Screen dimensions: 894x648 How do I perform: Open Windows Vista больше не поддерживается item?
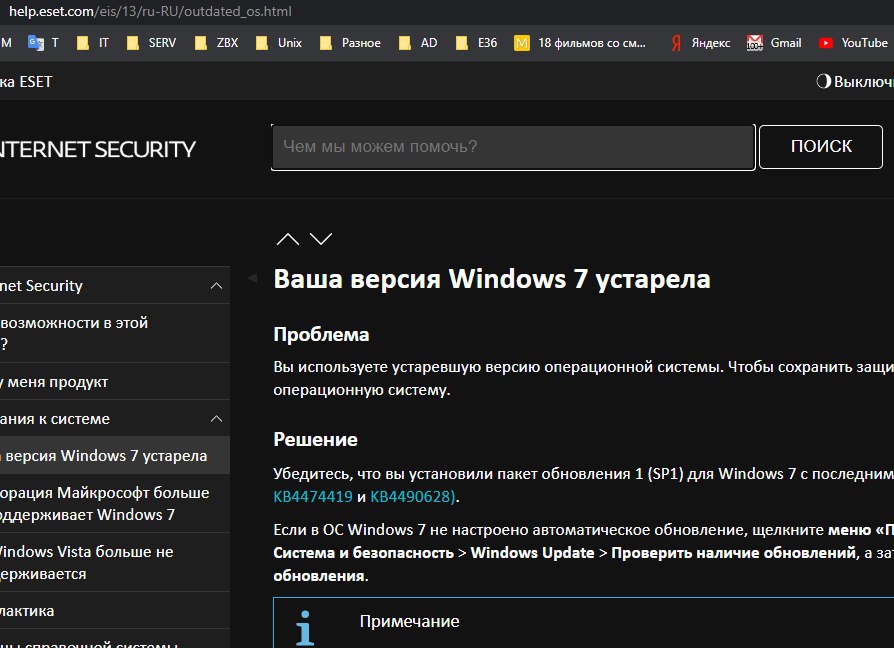[115, 563]
